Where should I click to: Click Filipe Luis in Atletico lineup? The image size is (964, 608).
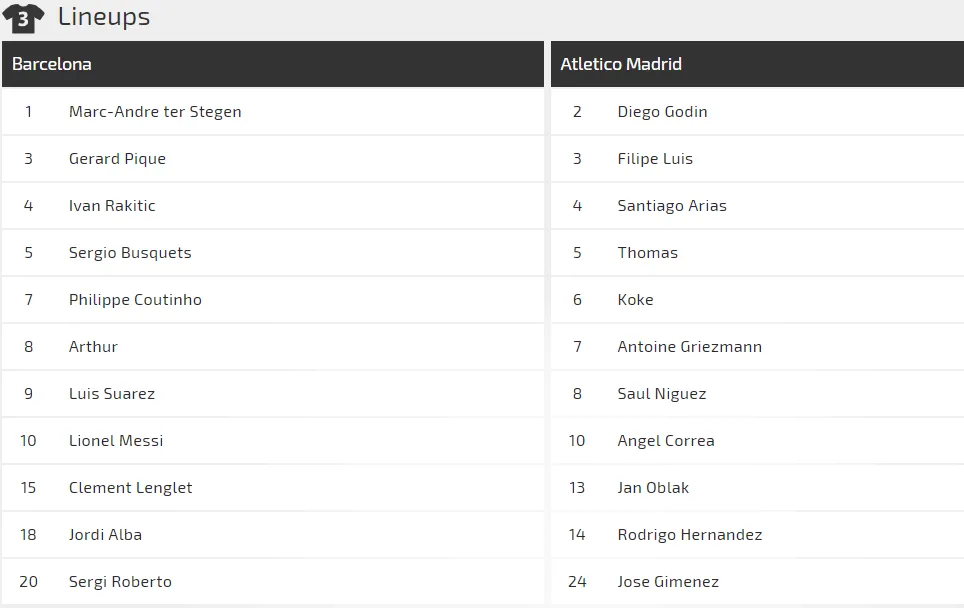655,159
